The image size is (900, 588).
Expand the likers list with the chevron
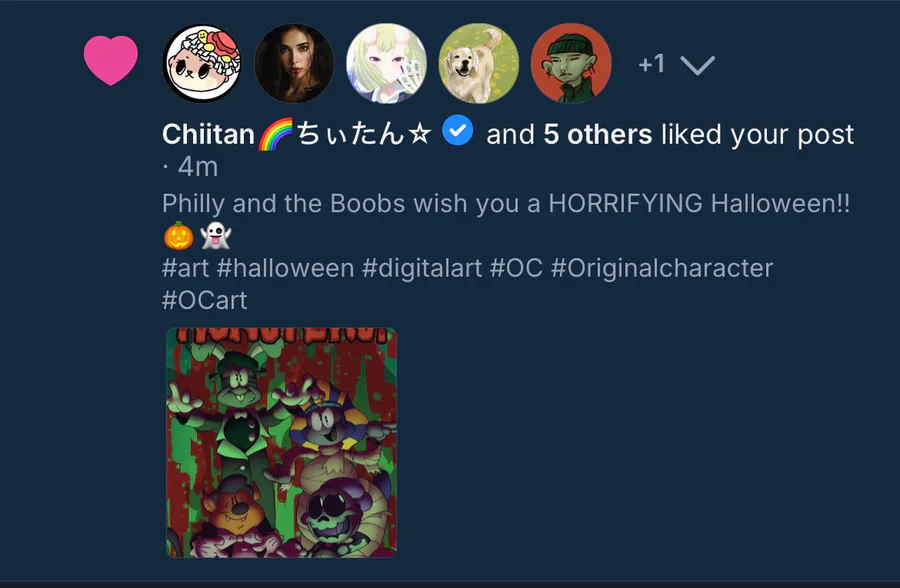pyautogui.click(x=697, y=65)
